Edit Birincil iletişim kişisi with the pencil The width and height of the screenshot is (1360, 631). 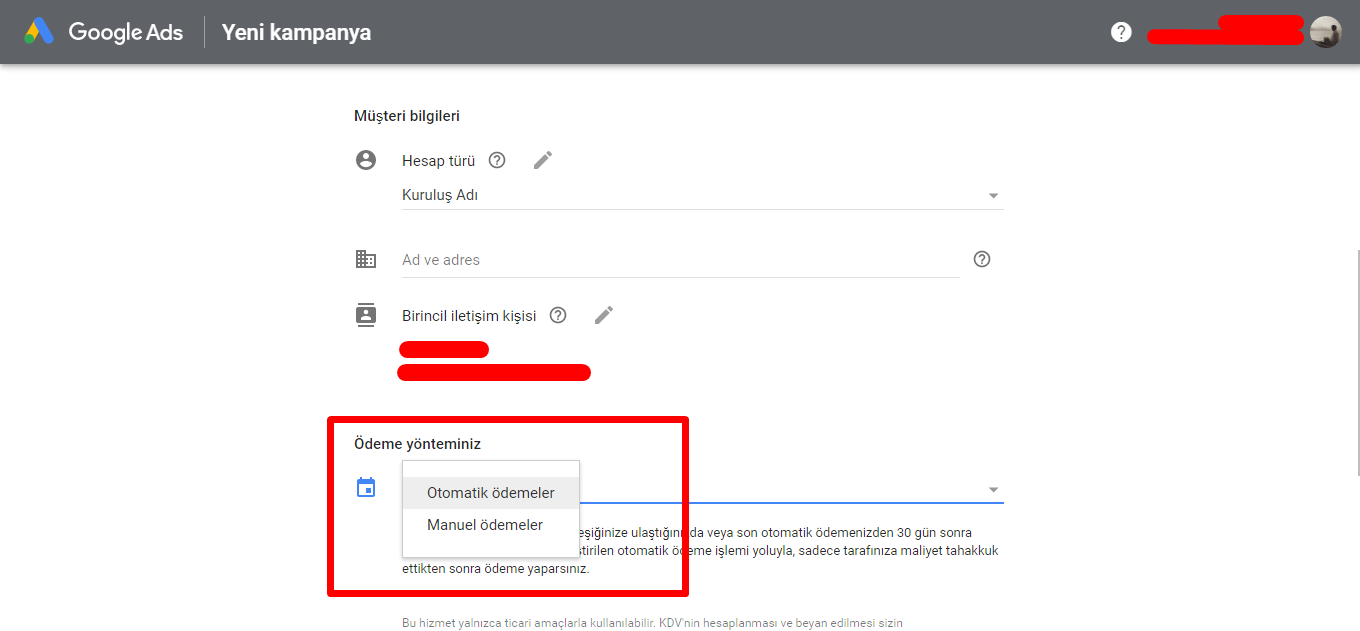coord(604,315)
